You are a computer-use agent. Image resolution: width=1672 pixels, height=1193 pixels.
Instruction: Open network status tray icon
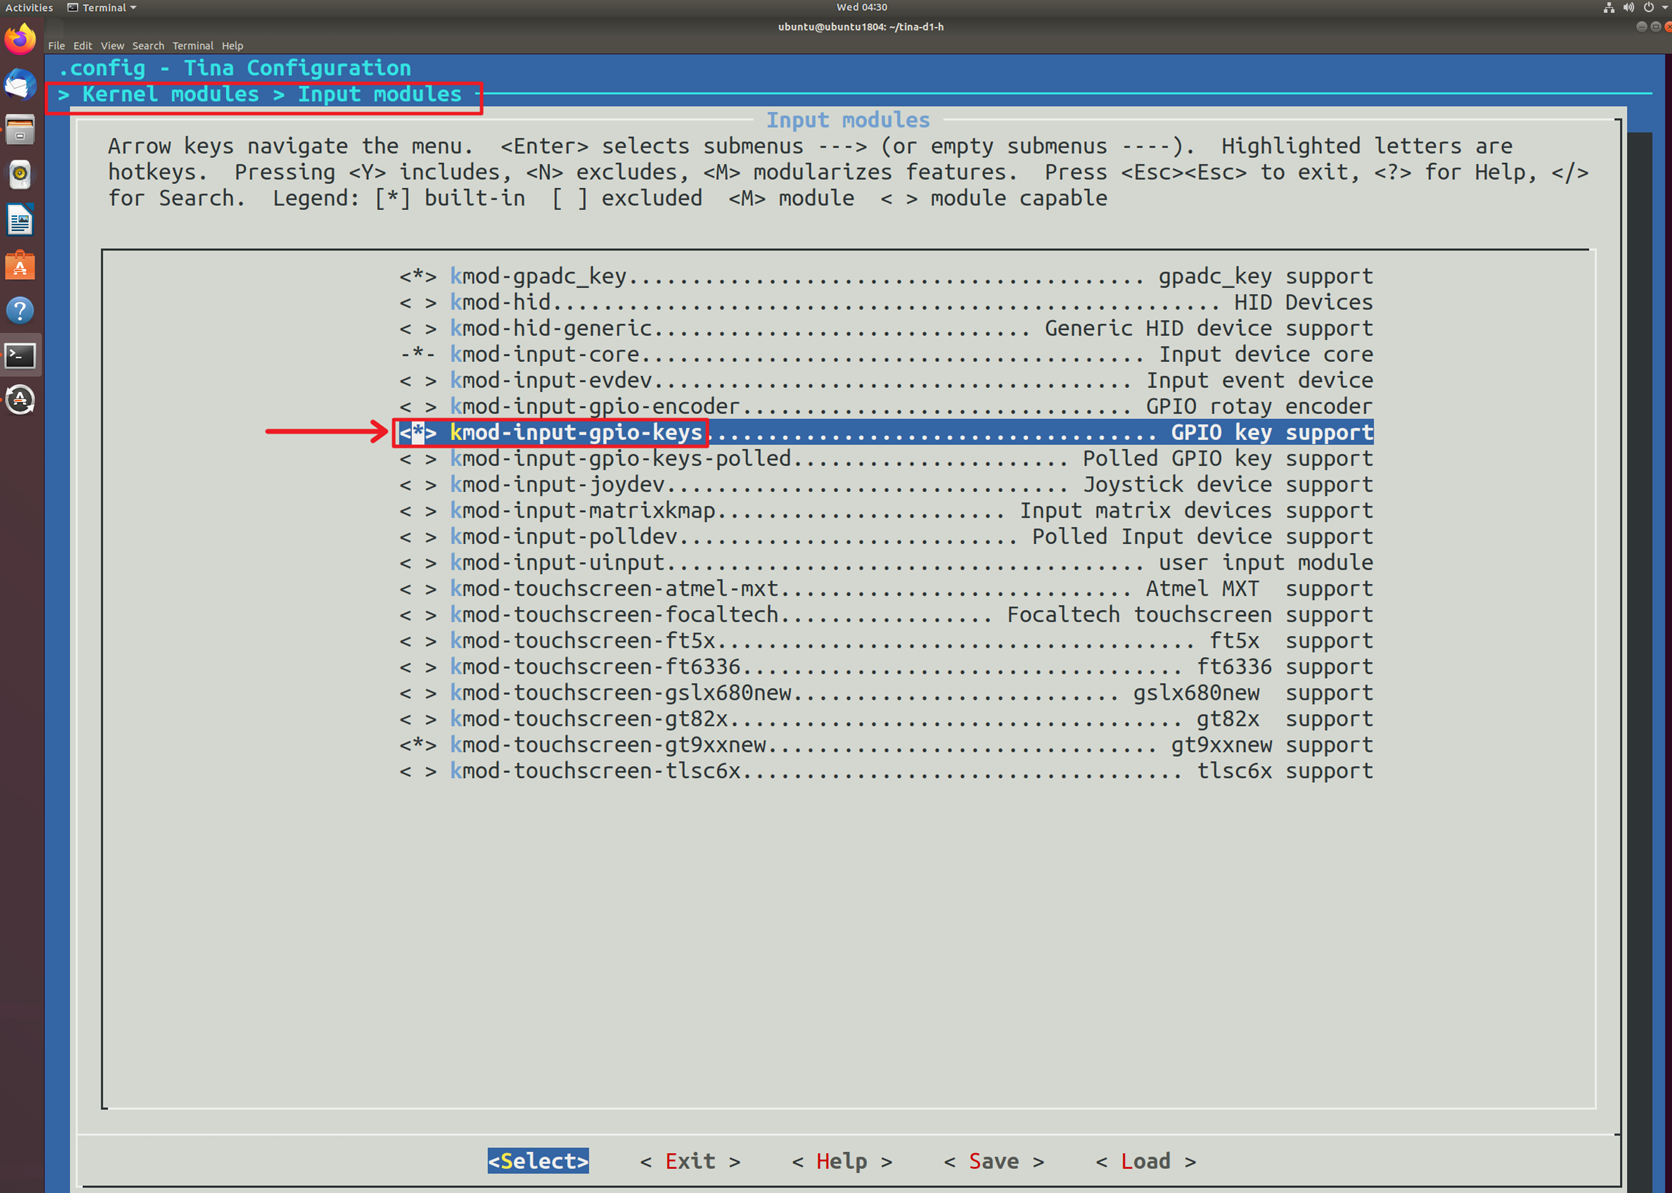pos(1608,7)
